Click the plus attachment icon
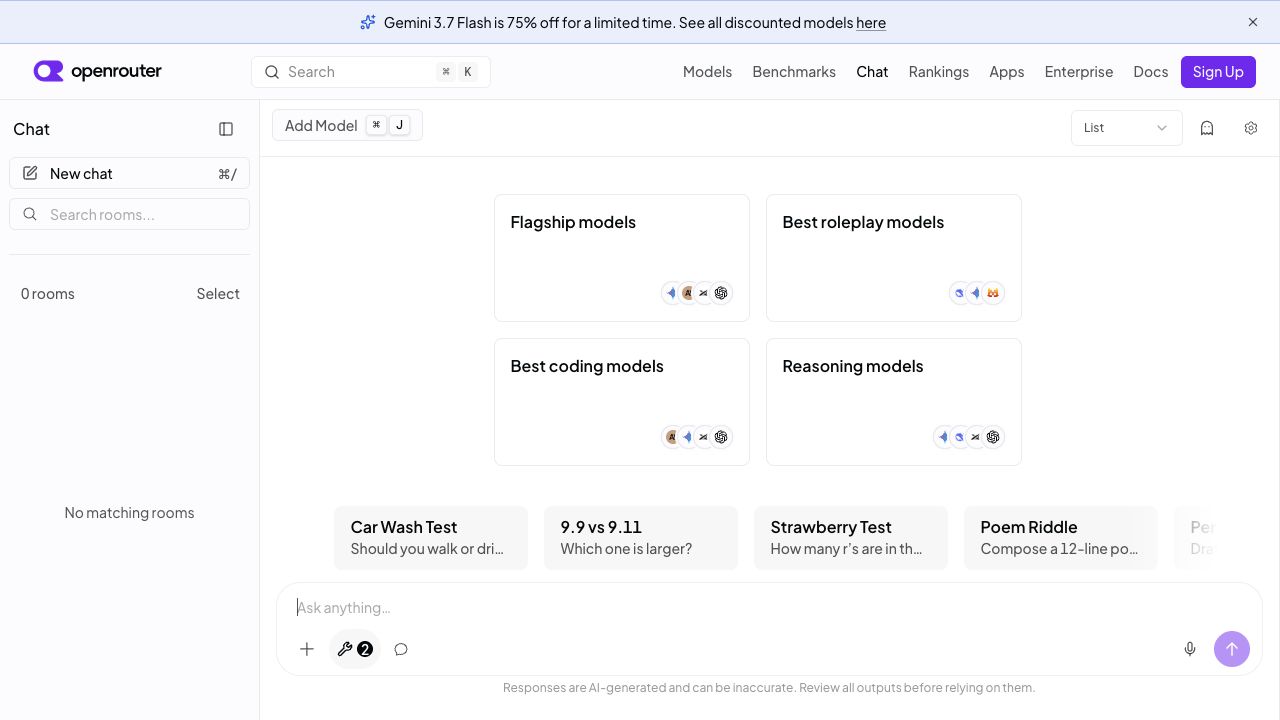The width and height of the screenshot is (1280, 720). coord(307,649)
